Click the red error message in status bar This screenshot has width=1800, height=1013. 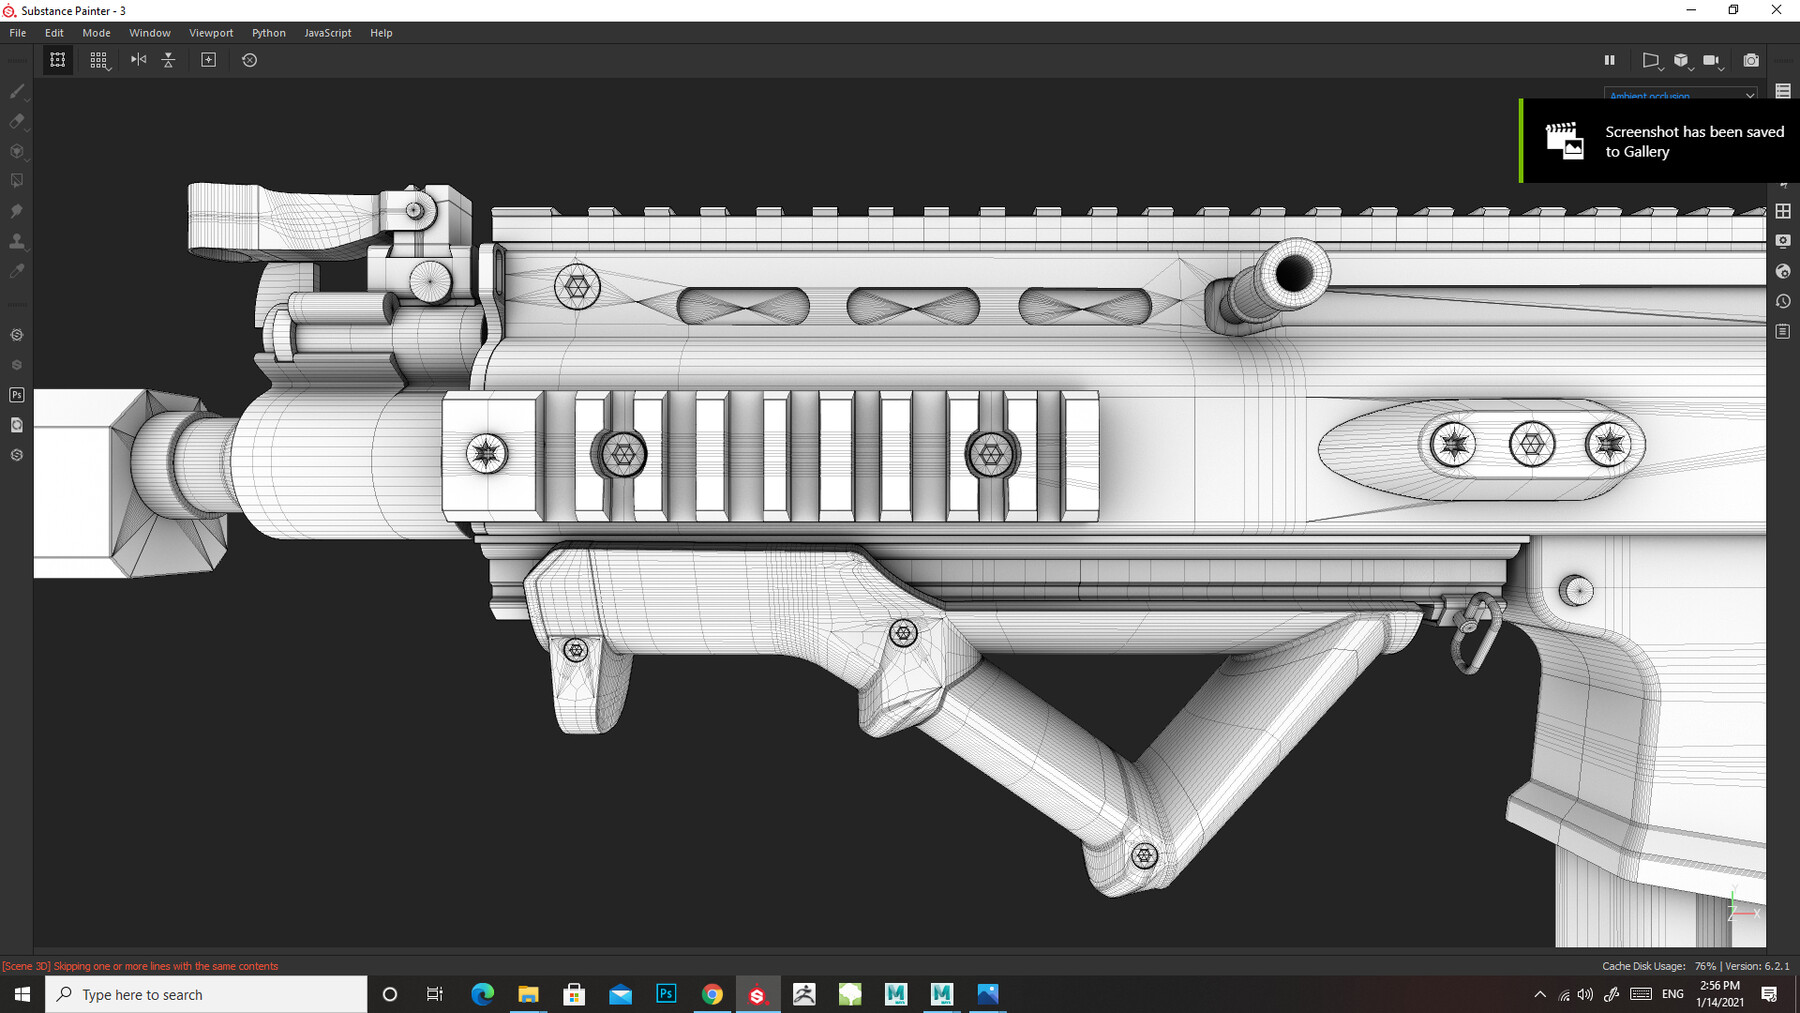point(140,966)
